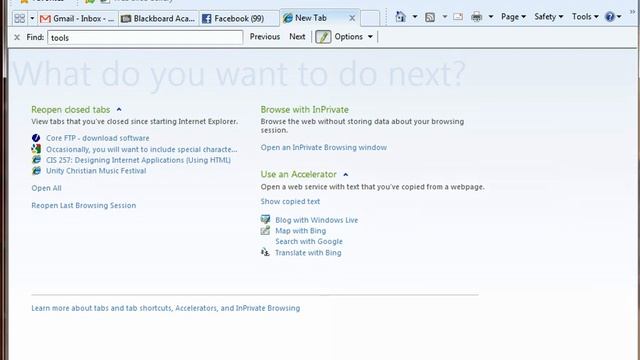Click Open All closed tabs link

(x=47, y=188)
